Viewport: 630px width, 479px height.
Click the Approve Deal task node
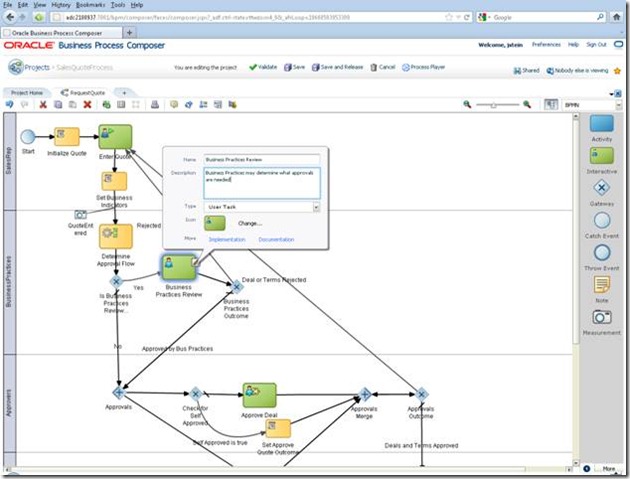point(259,394)
